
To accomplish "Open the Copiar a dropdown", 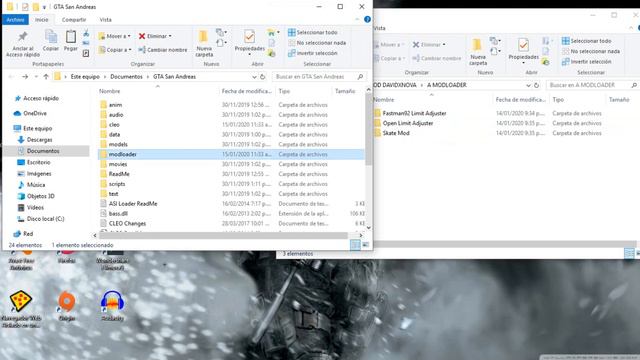I will point(115,50).
